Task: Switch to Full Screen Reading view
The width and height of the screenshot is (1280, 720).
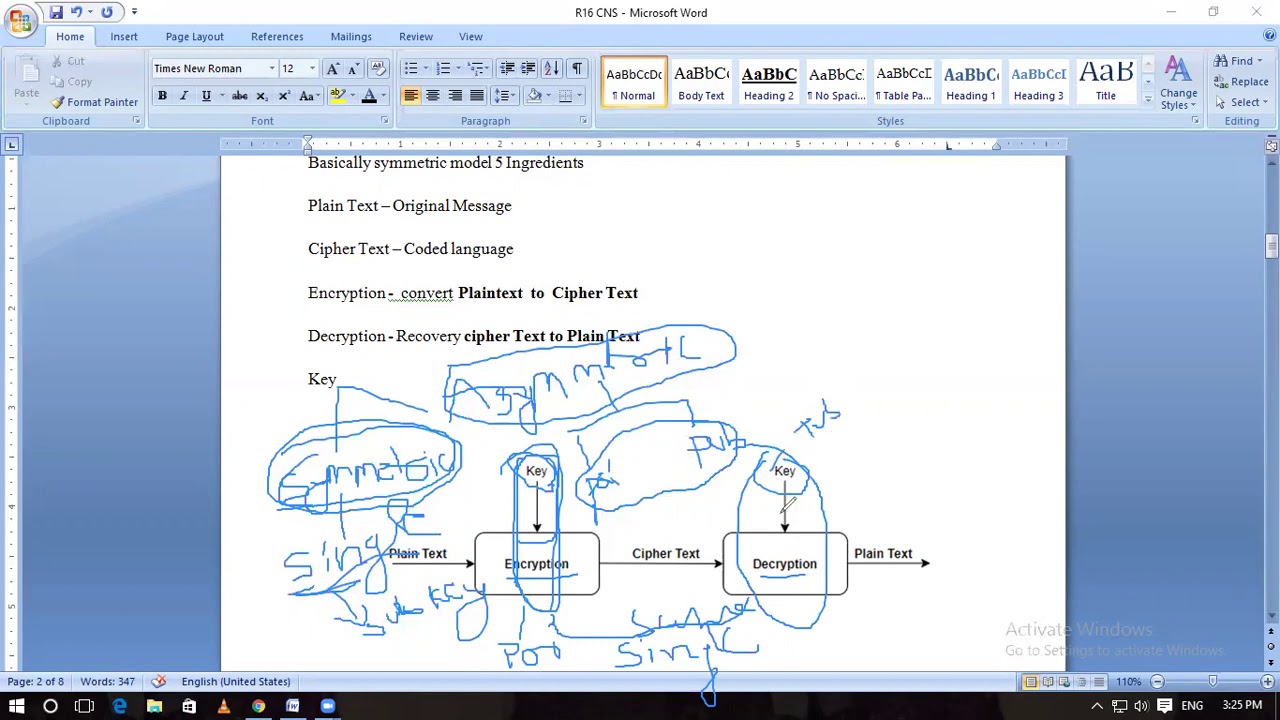Action: pyautogui.click(x=1048, y=682)
